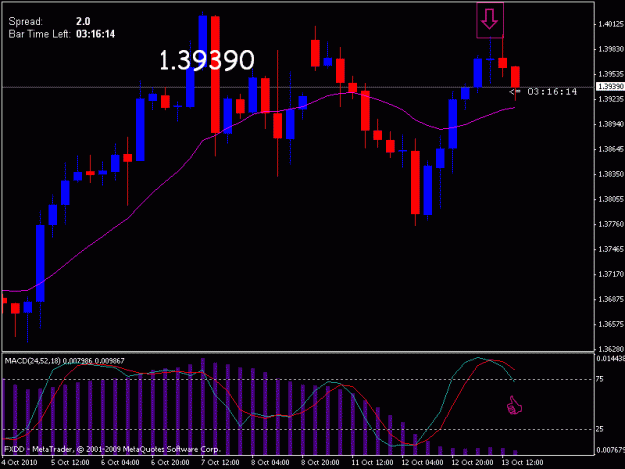Click the Spread label text
This screenshot has height=469, width=625.
click(26, 22)
